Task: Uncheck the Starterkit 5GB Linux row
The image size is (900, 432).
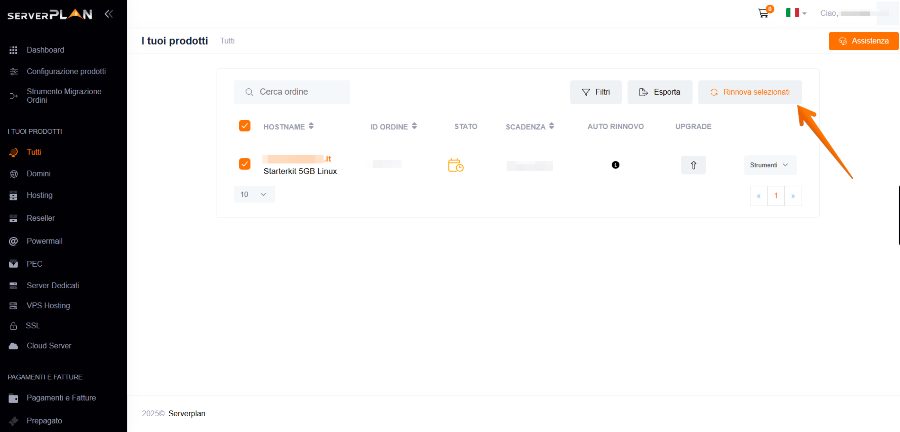Action: pyautogui.click(x=245, y=164)
